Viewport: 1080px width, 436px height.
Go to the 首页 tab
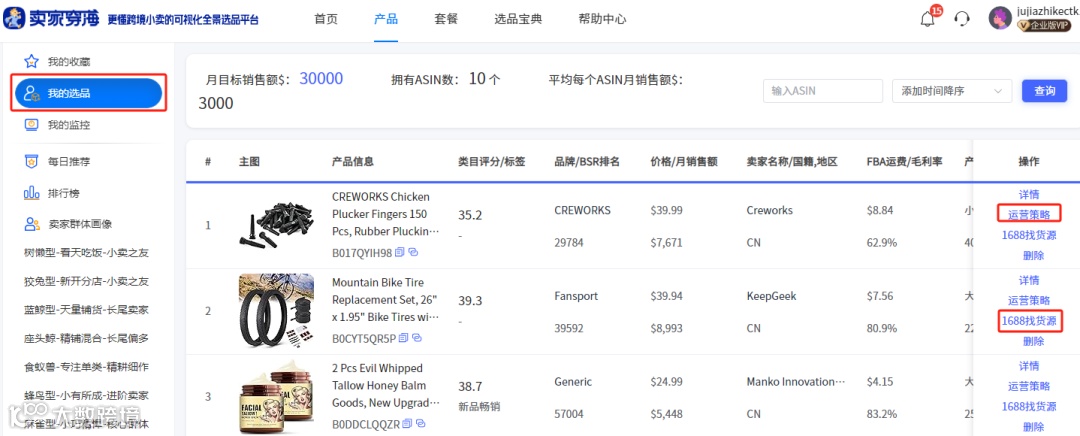[x=326, y=19]
